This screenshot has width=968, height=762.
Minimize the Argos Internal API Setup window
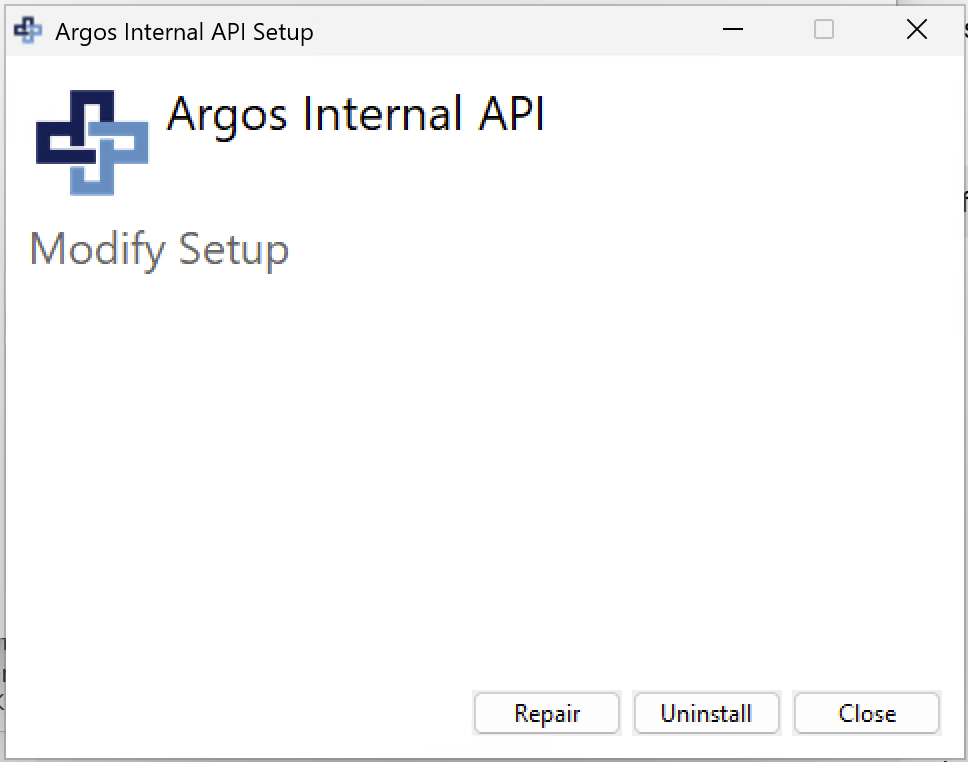732,29
